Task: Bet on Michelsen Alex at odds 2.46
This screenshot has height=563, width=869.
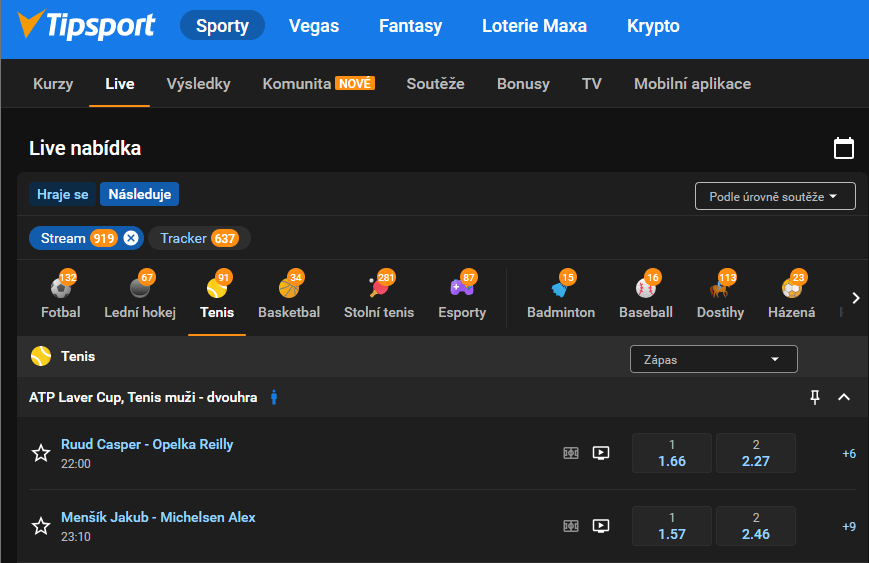Action: [x=756, y=526]
